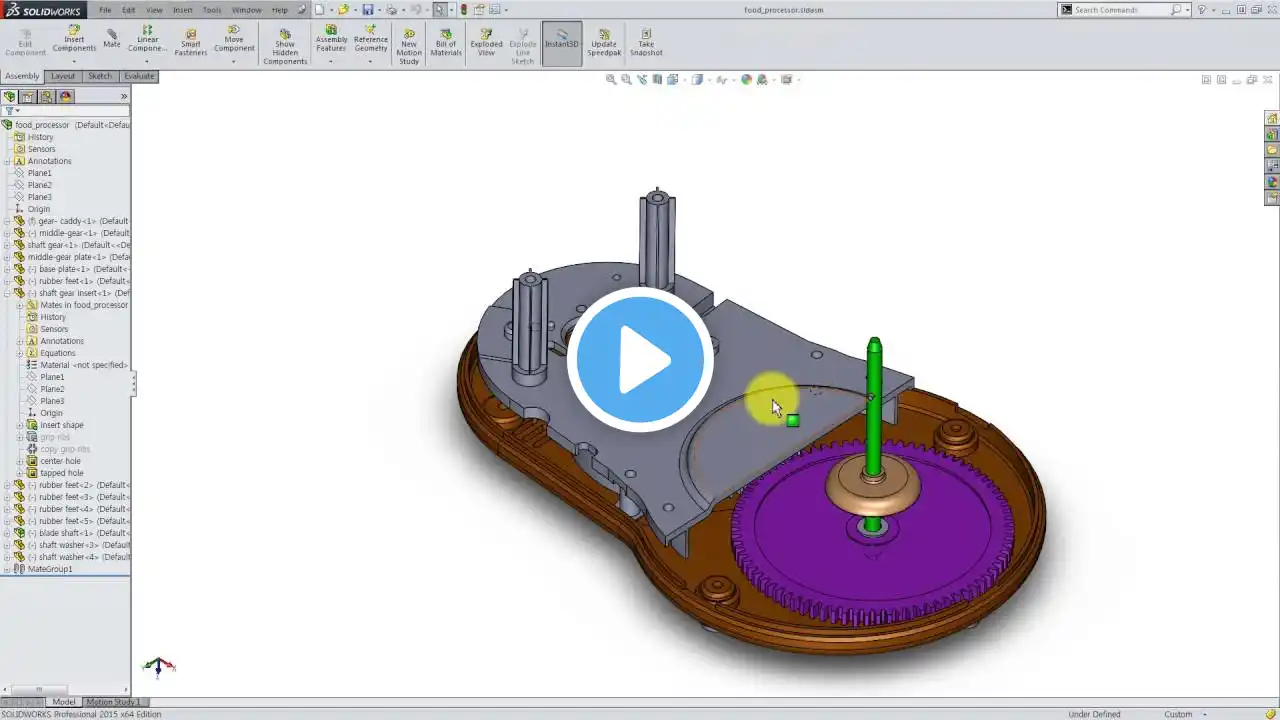The width and height of the screenshot is (1280, 720).
Task: Expand the feature manager panel chevron
Action: tap(124, 97)
